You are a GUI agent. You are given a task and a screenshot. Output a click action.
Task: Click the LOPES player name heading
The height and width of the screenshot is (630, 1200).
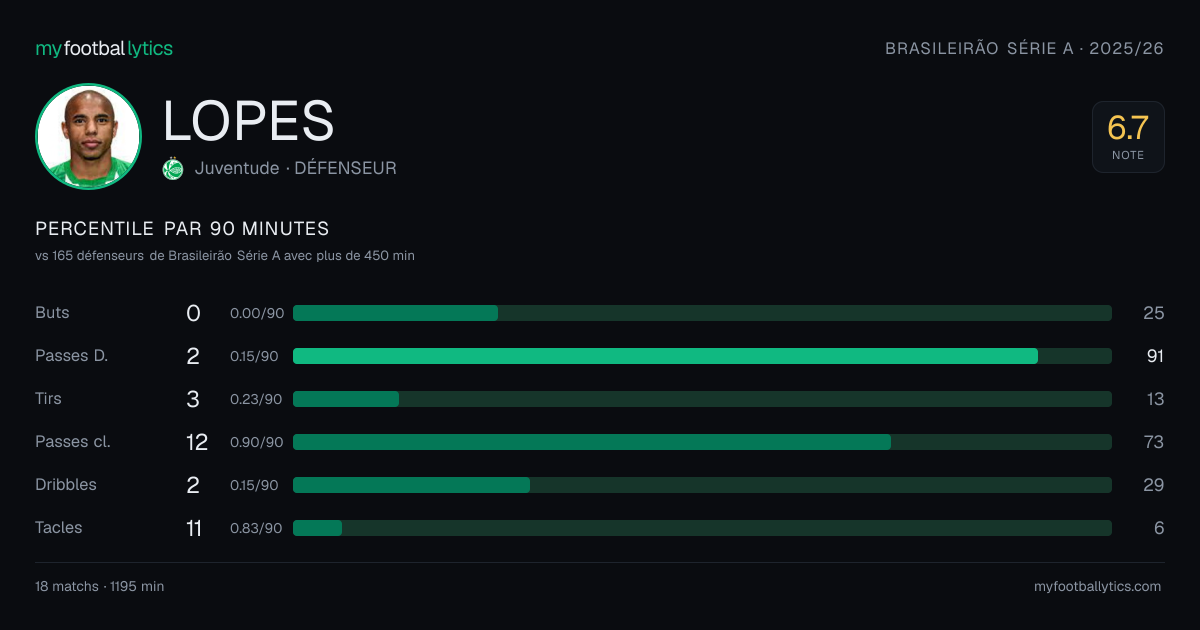click(248, 121)
